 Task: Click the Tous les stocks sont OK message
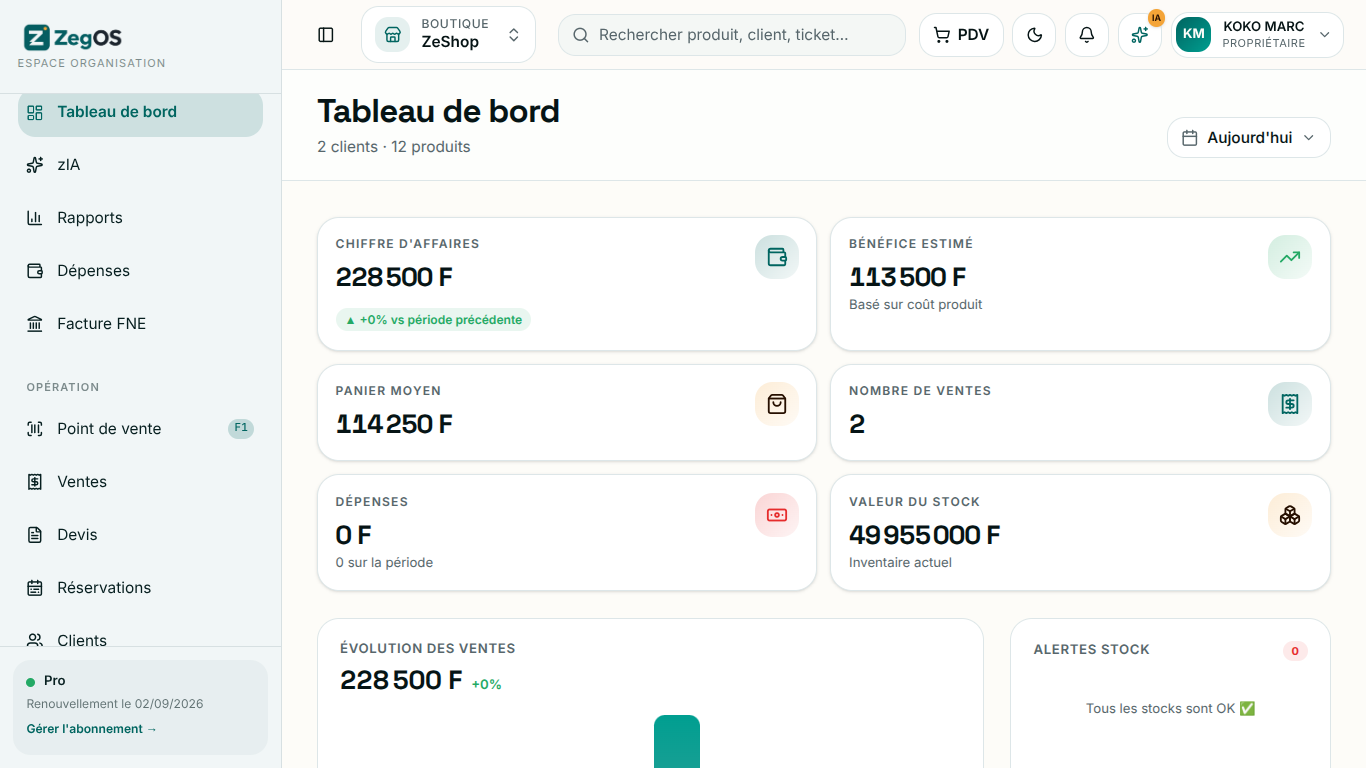(1170, 708)
